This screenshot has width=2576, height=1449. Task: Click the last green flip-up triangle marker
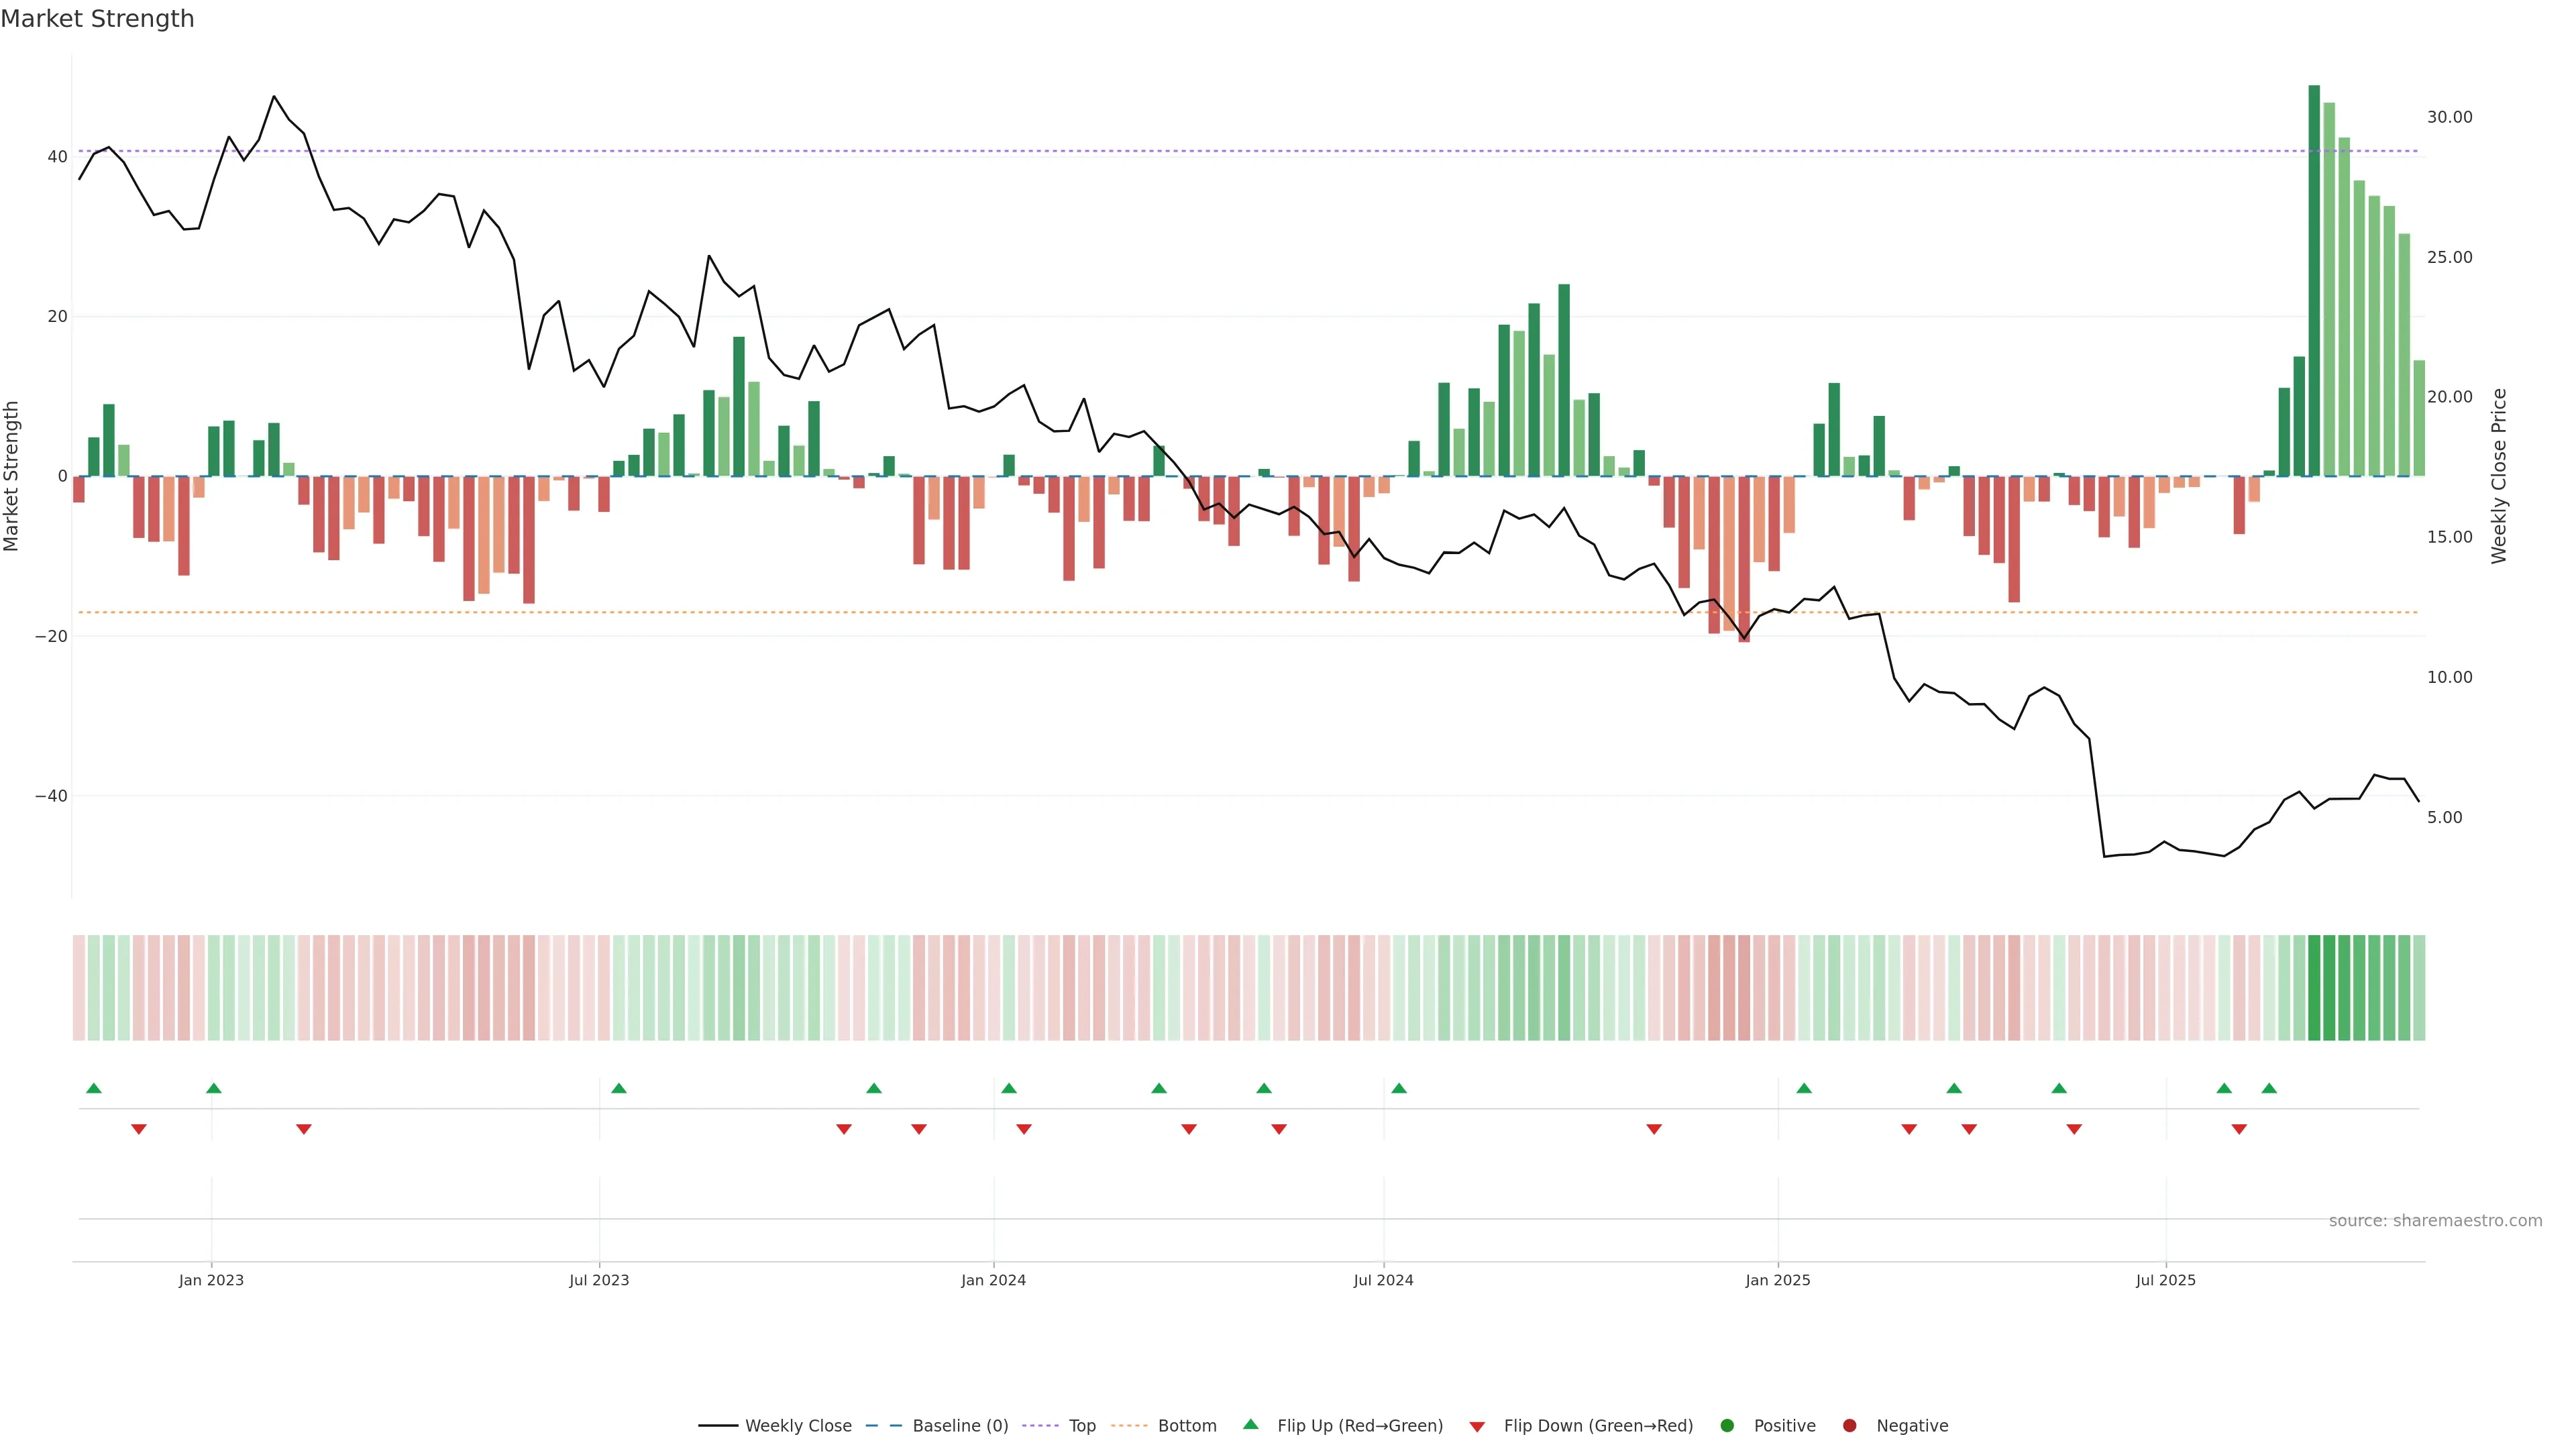(x=2269, y=1088)
